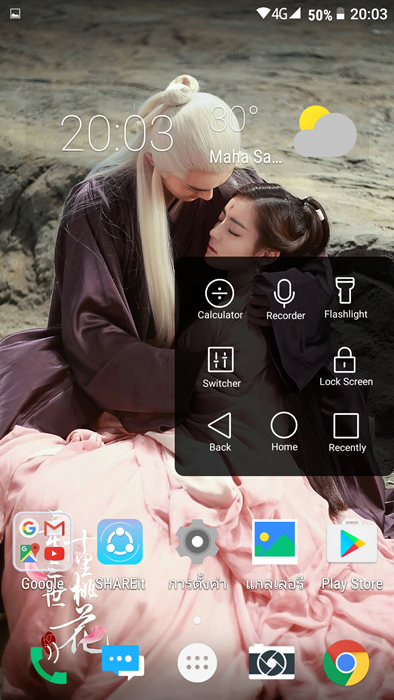Tap the 20:03 clock widget
Viewport: 394px width, 700px height.
[x=117, y=133]
